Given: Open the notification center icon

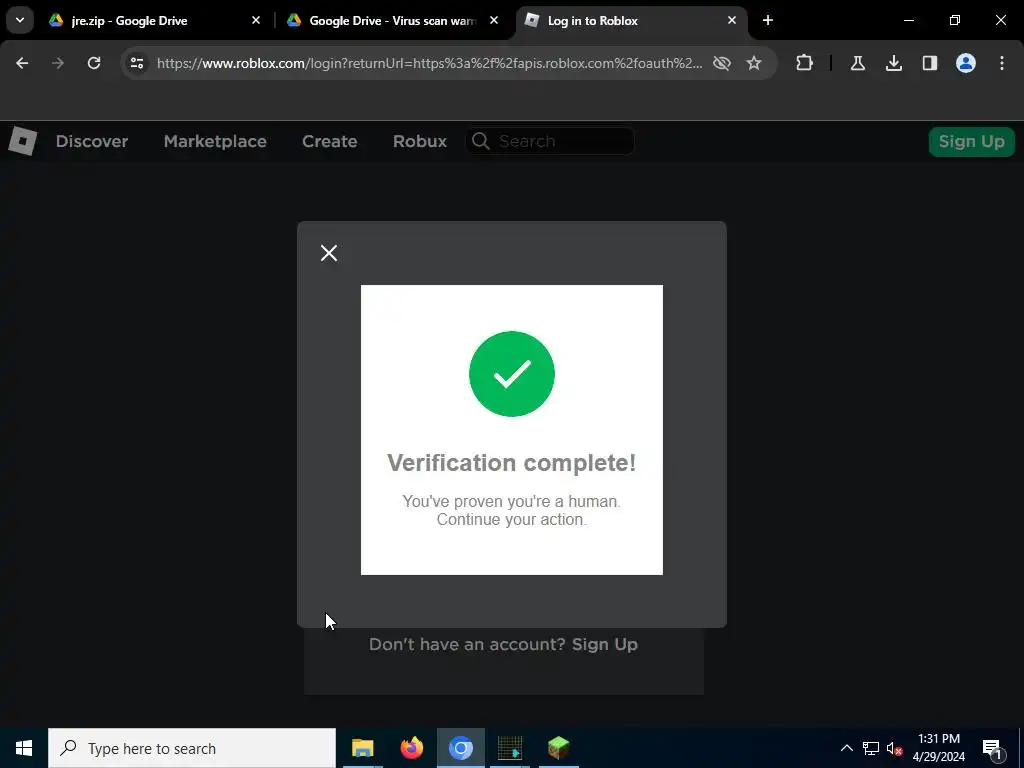Looking at the screenshot, I should pos(992,748).
